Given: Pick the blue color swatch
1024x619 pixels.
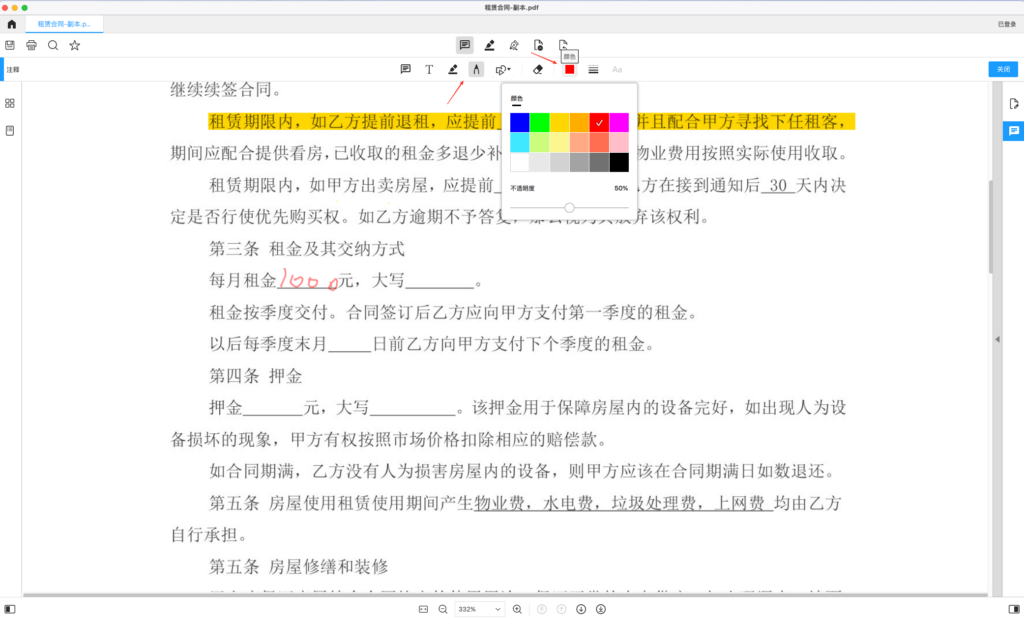Looking at the screenshot, I should point(519,122).
